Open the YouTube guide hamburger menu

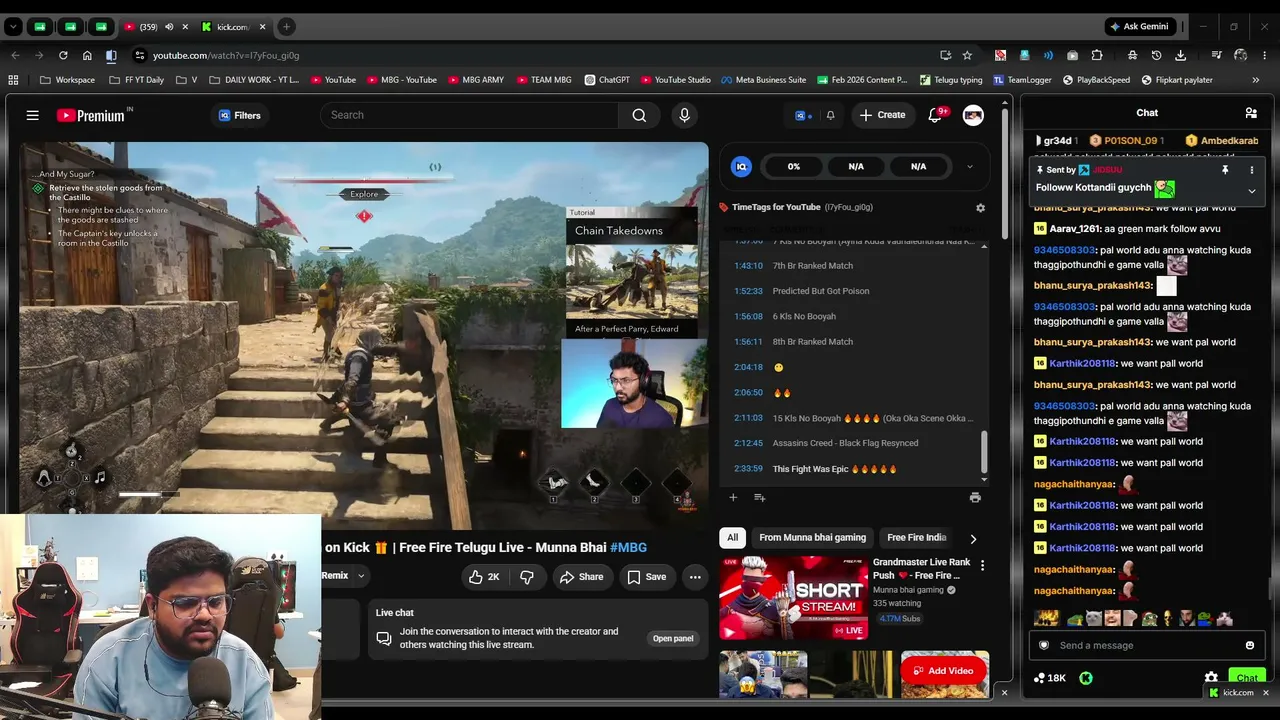[32, 115]
